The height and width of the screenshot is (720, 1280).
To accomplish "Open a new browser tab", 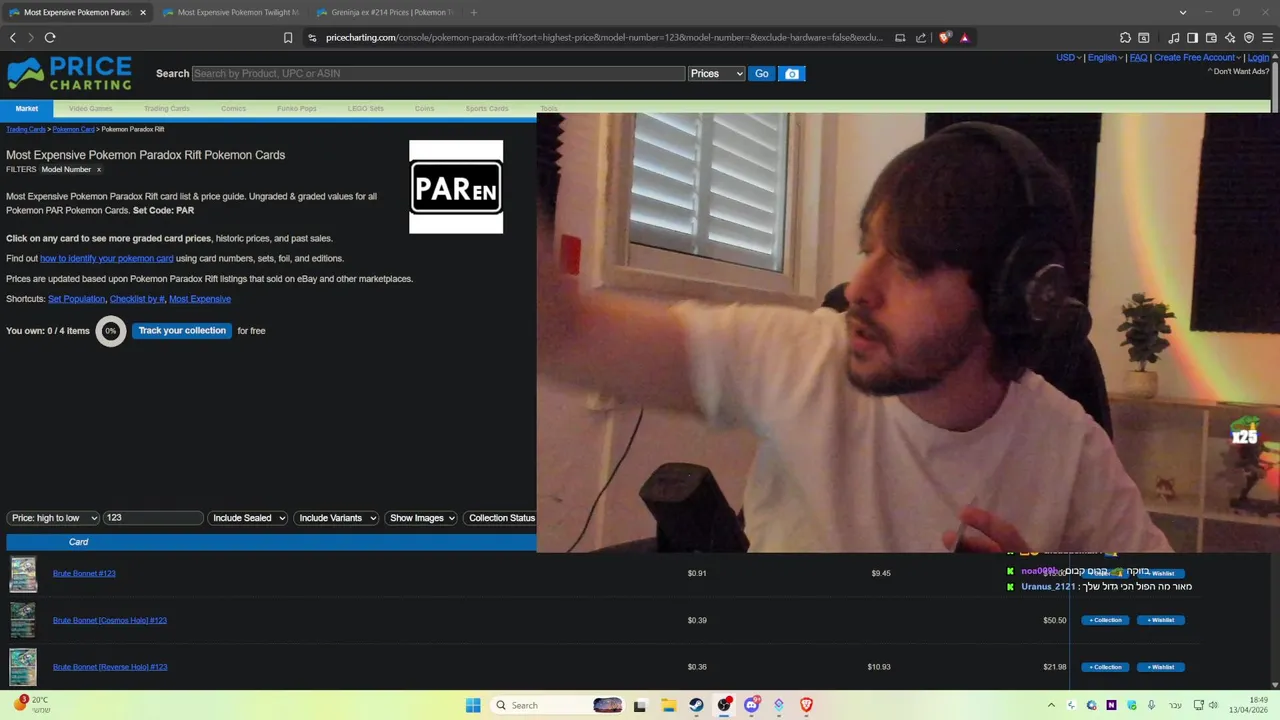I will pyautogui.click(x=473, y=13).
